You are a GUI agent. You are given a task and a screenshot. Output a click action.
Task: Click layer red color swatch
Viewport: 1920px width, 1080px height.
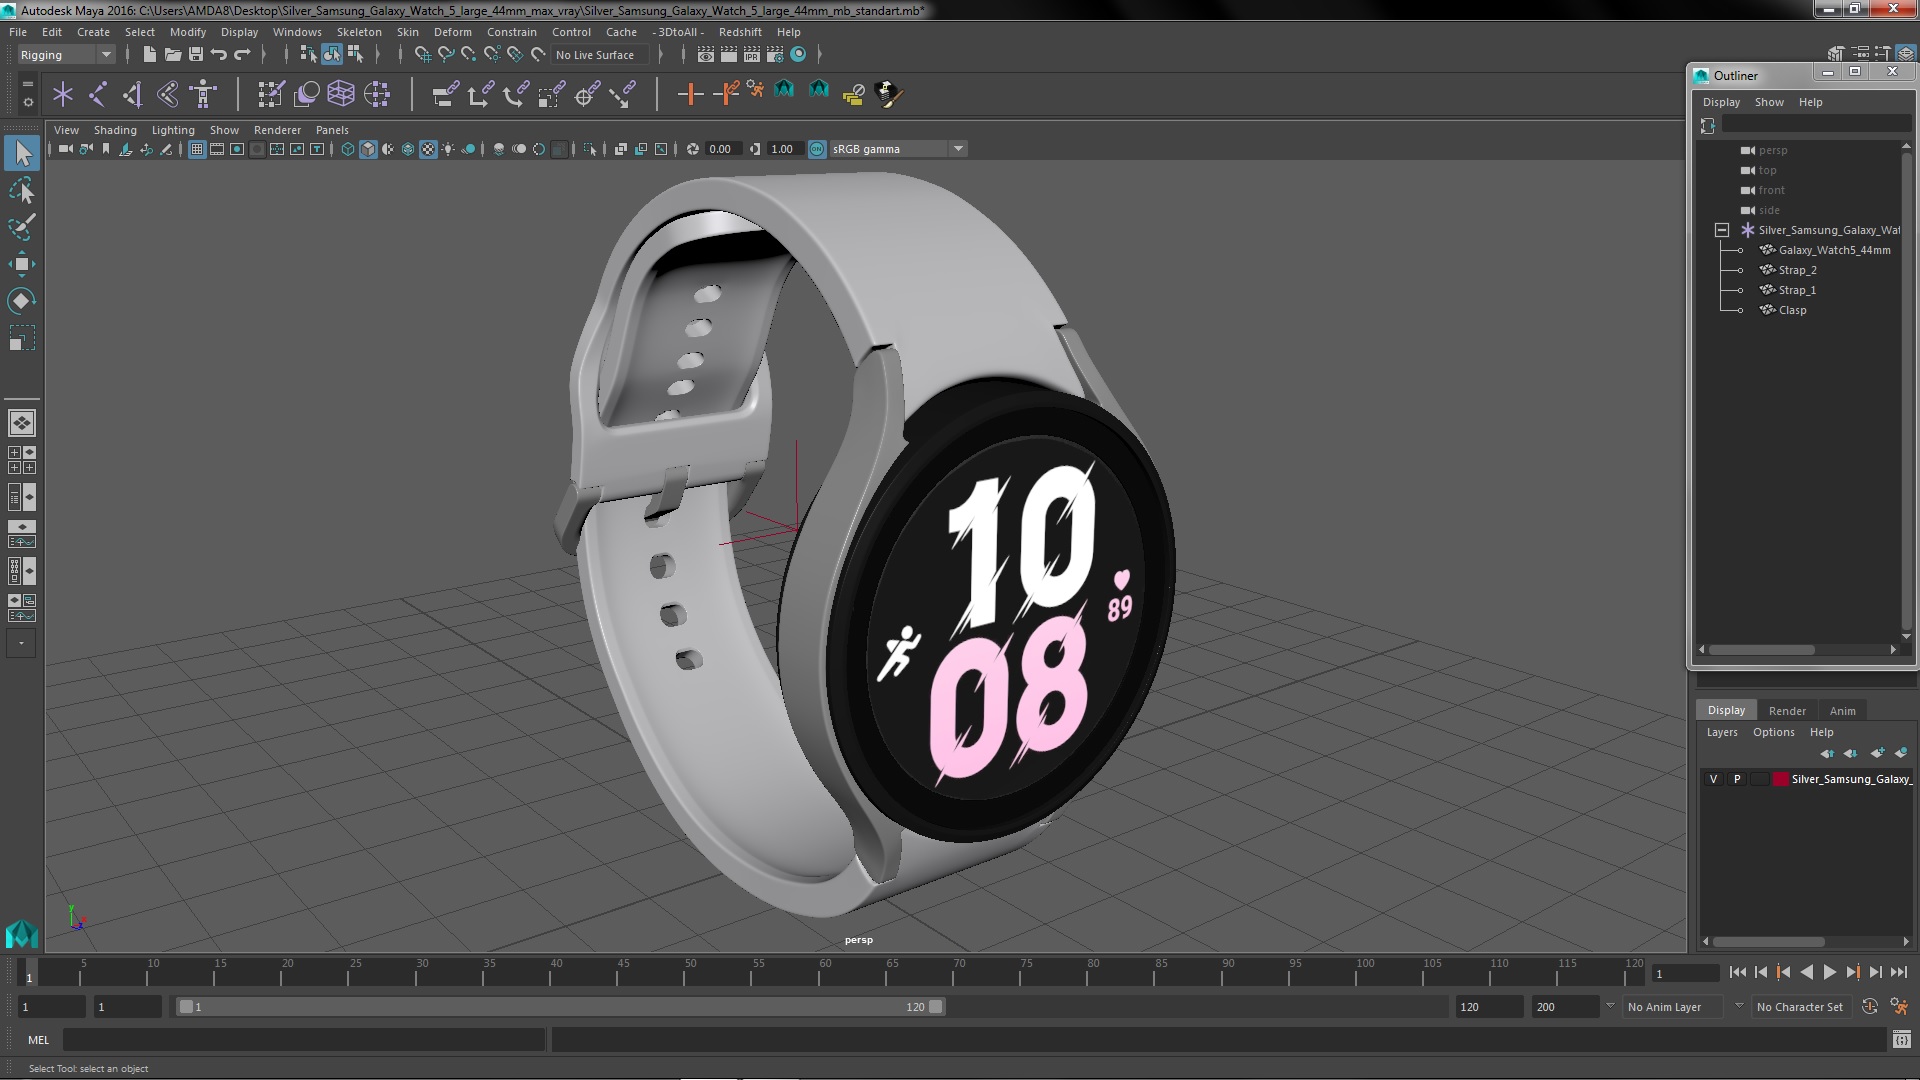1780,779
